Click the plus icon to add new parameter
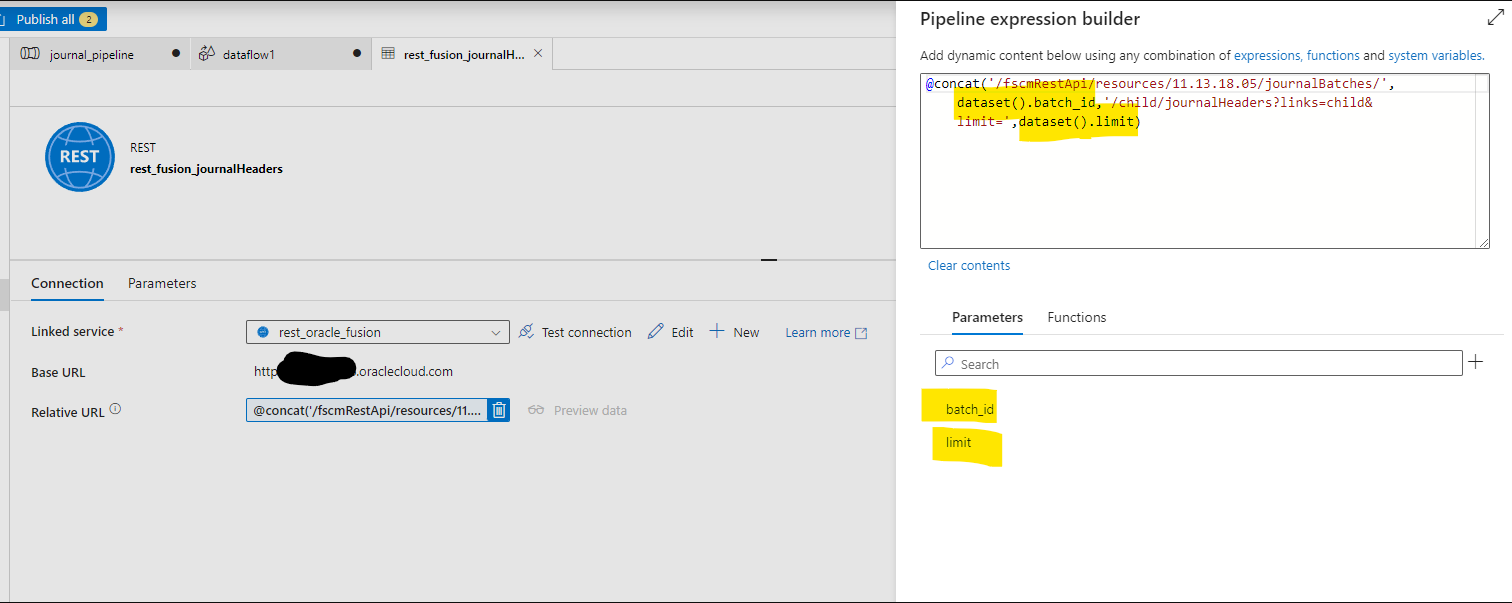Screen dimensions: 1512x603 [1475, 362]
